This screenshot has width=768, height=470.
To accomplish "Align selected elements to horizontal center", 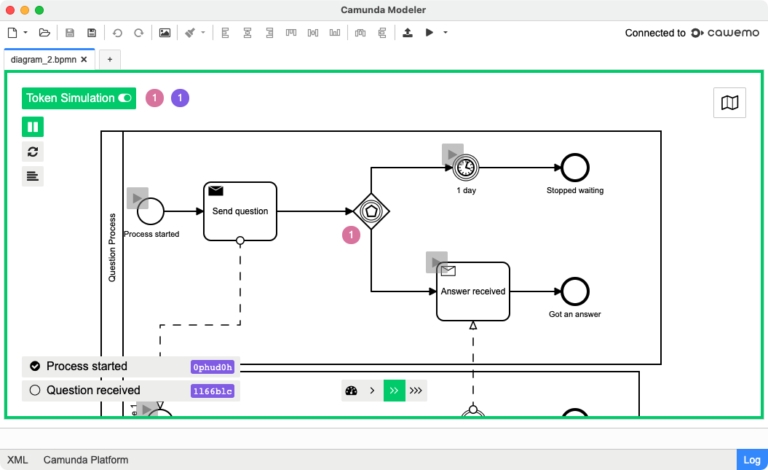I will coord(247,33).
